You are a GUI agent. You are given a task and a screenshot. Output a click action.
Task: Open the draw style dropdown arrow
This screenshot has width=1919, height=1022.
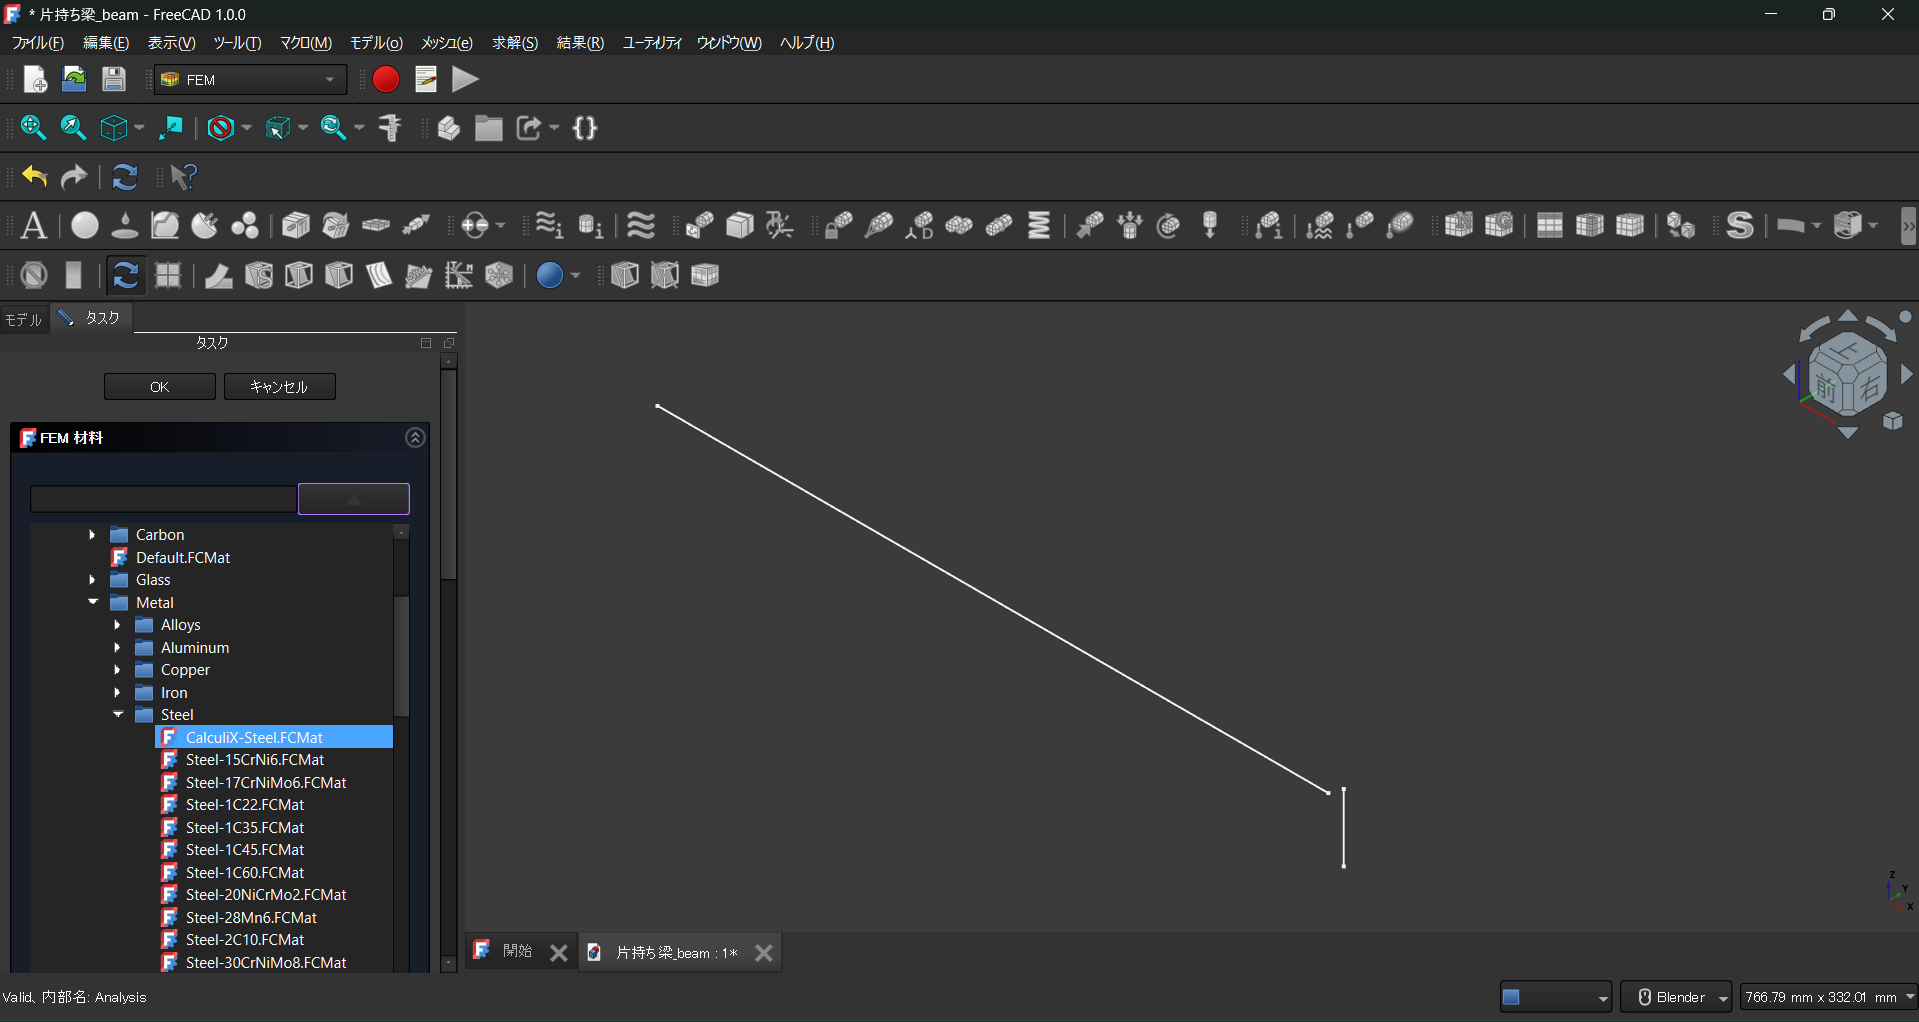point(246,128)
